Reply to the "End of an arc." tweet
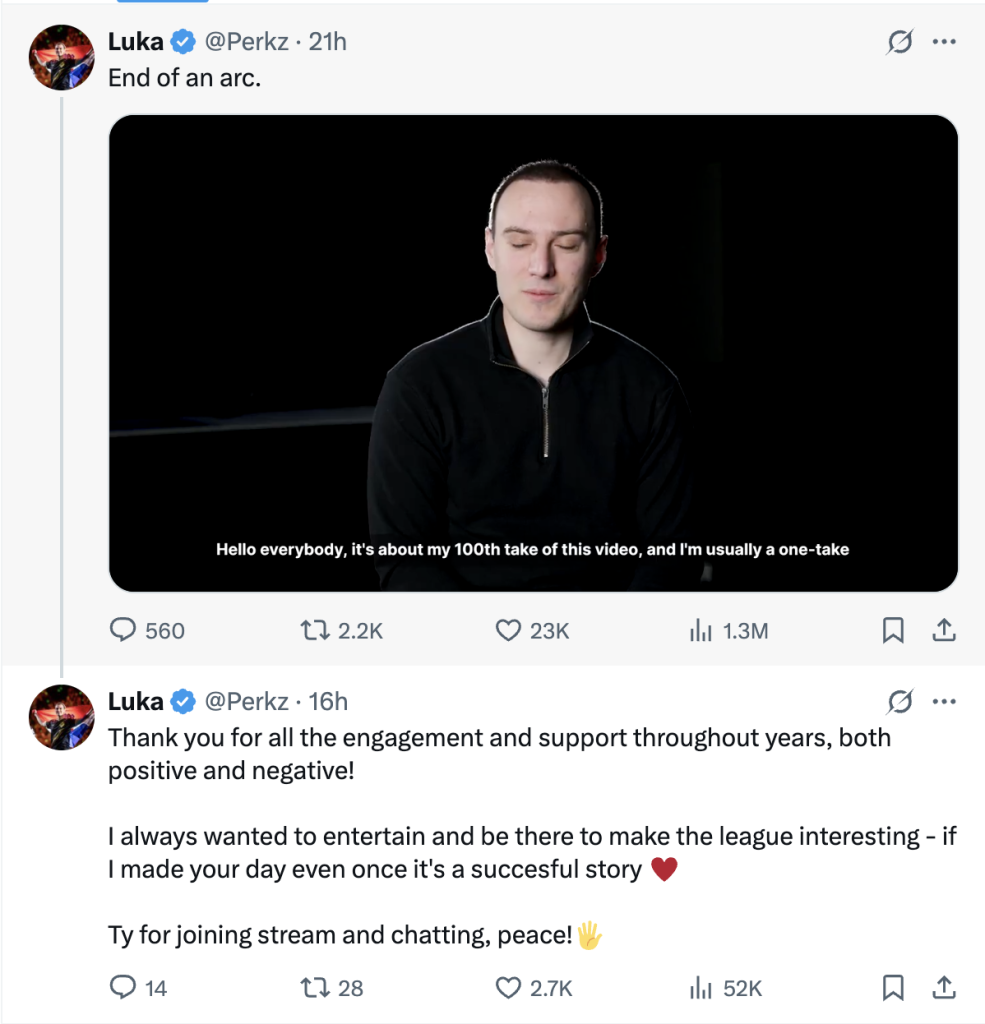The width and height of the screenshot is (985, 1024). coord(123,630)
